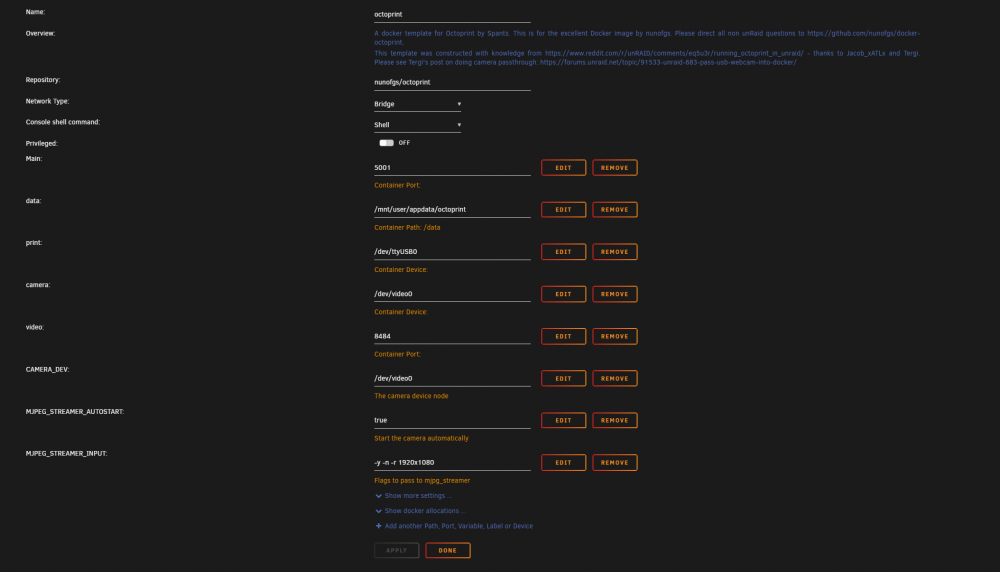Screen dimensions: 1000x572
Task: Click Add another Path, Port, Variable link
Action: (x=459, y=526)
